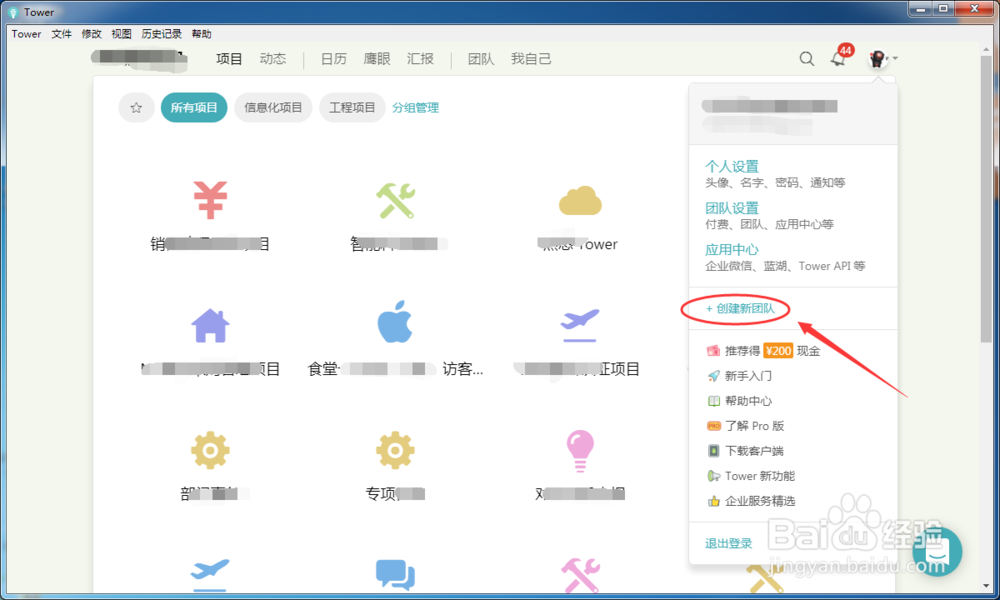The height and width of the screenshot is (600, 1000).
Task: Open the blue chat bubbles project icon
Action: pyautogui.click(x=395, y=574)
